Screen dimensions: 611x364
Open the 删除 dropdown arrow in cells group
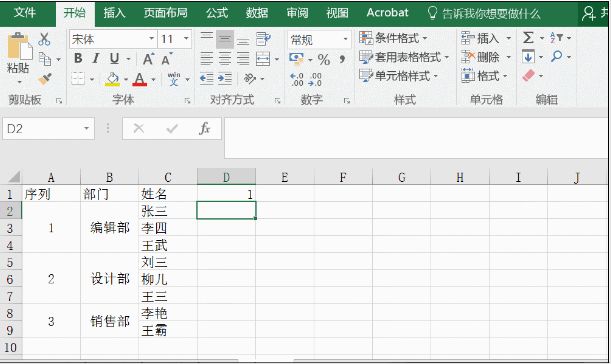[509, 57]
